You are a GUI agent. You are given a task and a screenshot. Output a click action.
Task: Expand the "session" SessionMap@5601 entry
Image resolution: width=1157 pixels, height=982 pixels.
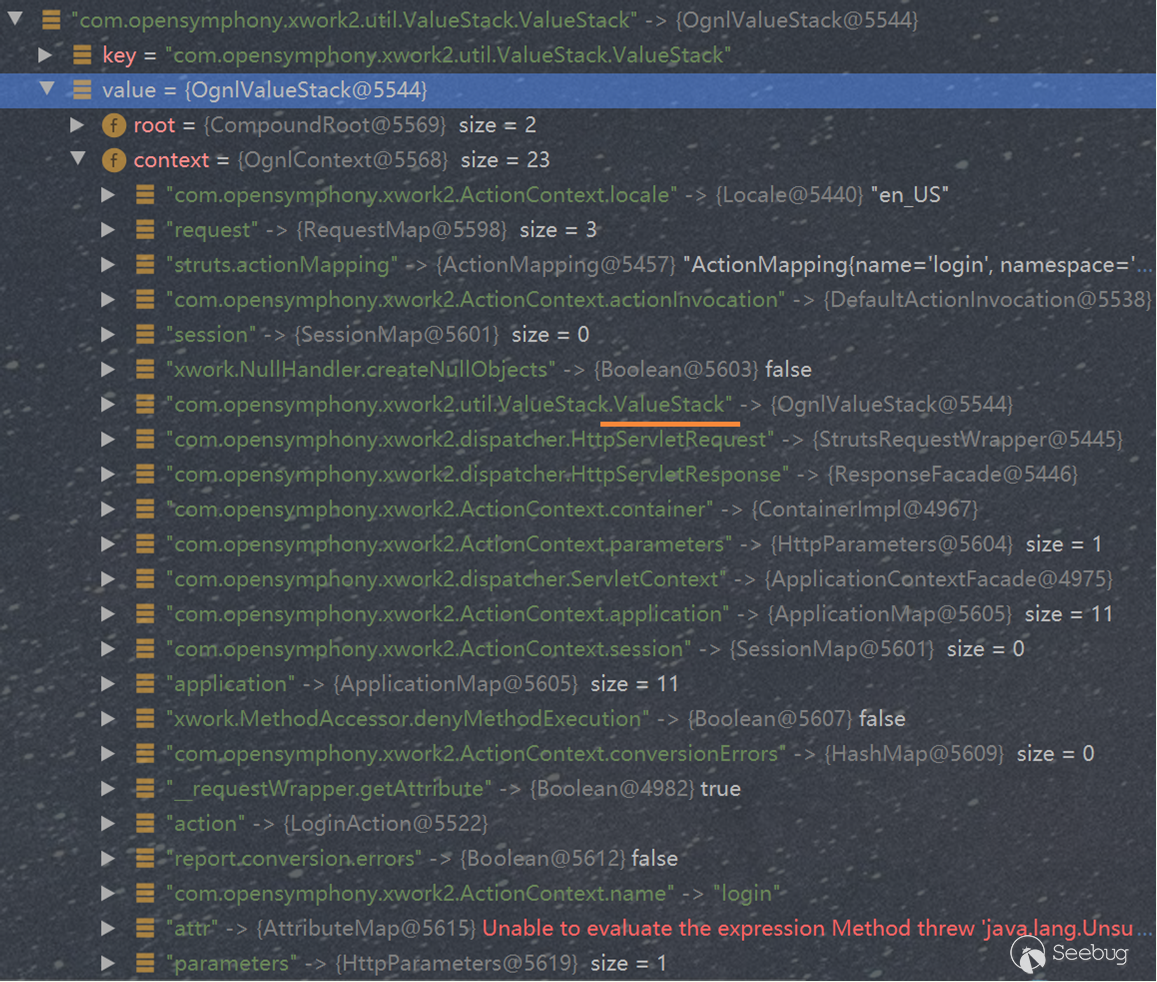(x=108, y=334)
